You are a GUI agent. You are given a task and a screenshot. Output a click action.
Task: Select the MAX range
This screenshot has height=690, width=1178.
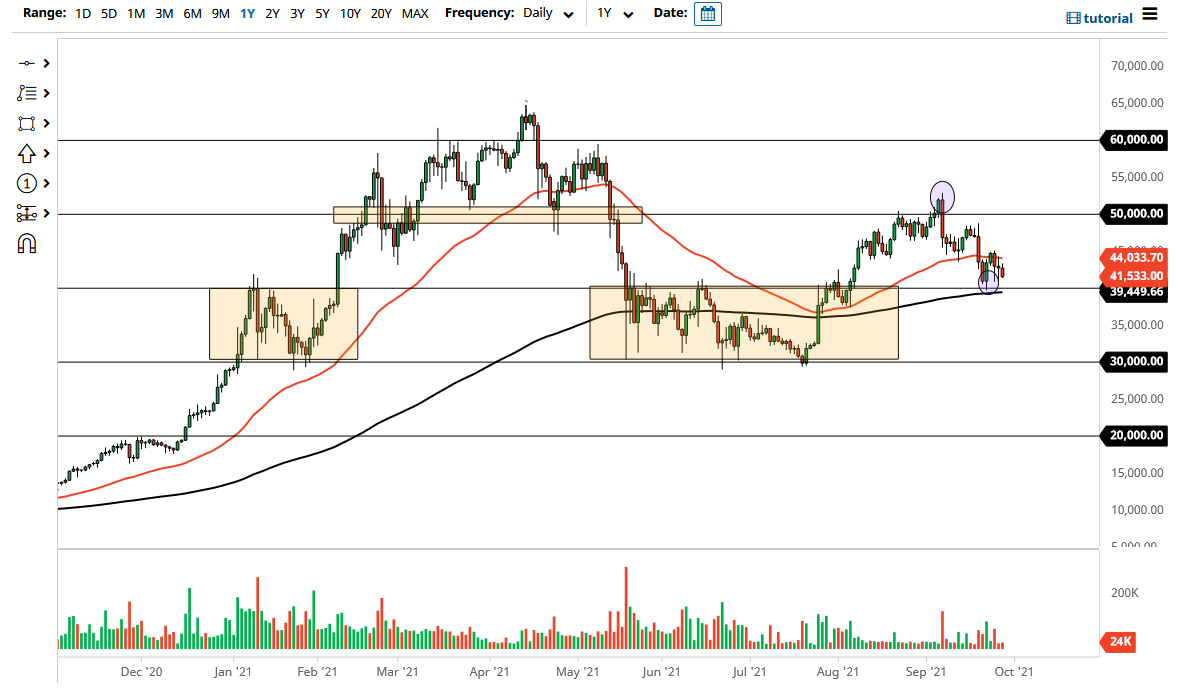coord(415,15)
